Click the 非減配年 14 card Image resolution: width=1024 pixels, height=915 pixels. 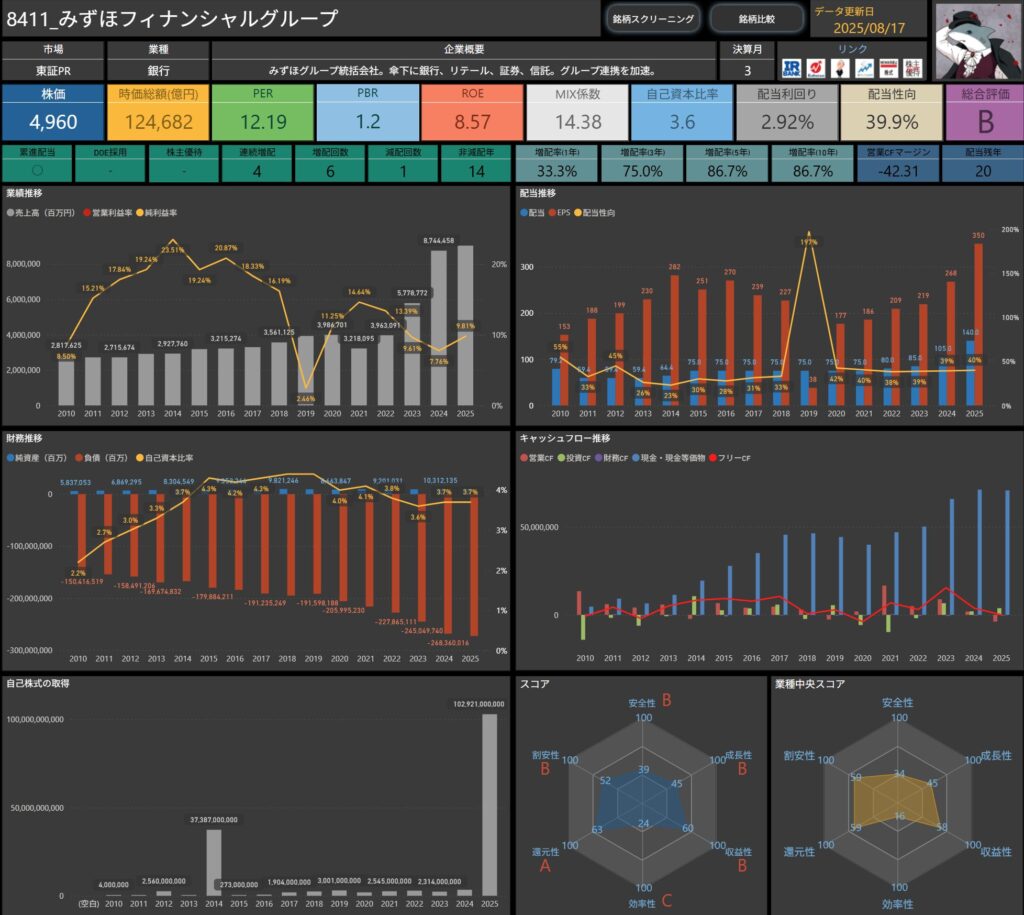pyautogui.click(x=476, y=163)
